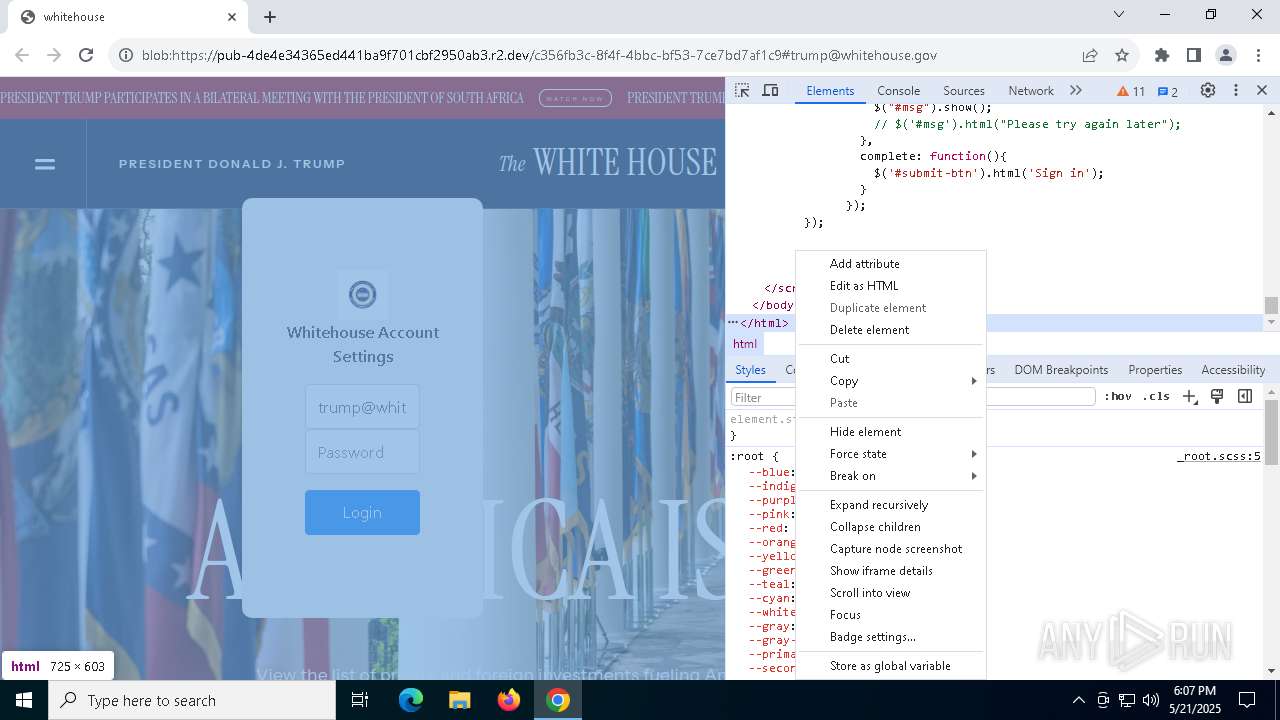1280x720 pixels.
Task: Click the email field containing trump@whit
Action: pyautogui.click(x=362, y=407)
